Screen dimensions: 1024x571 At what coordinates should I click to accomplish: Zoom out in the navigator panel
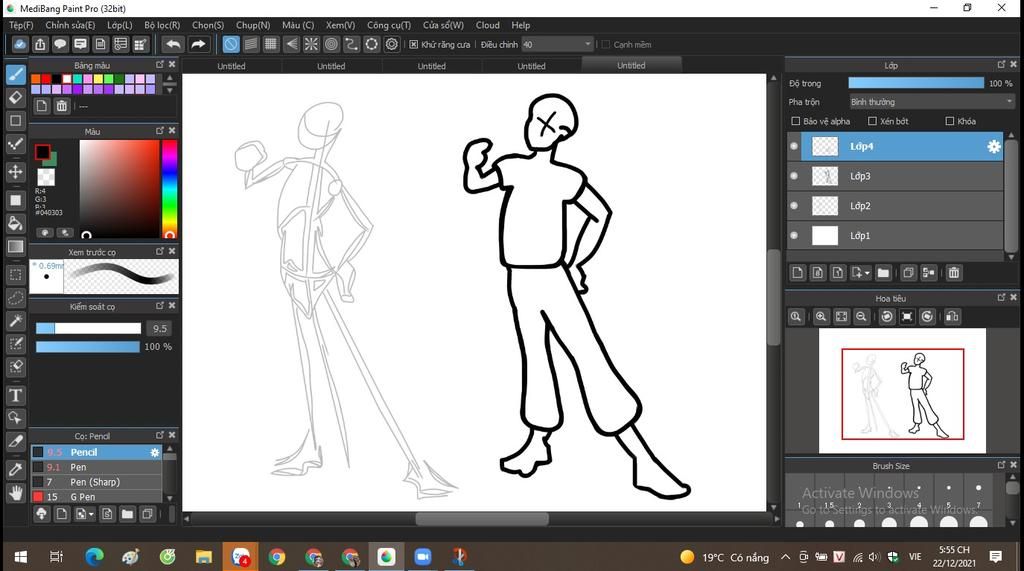click(x=861, y=317)
